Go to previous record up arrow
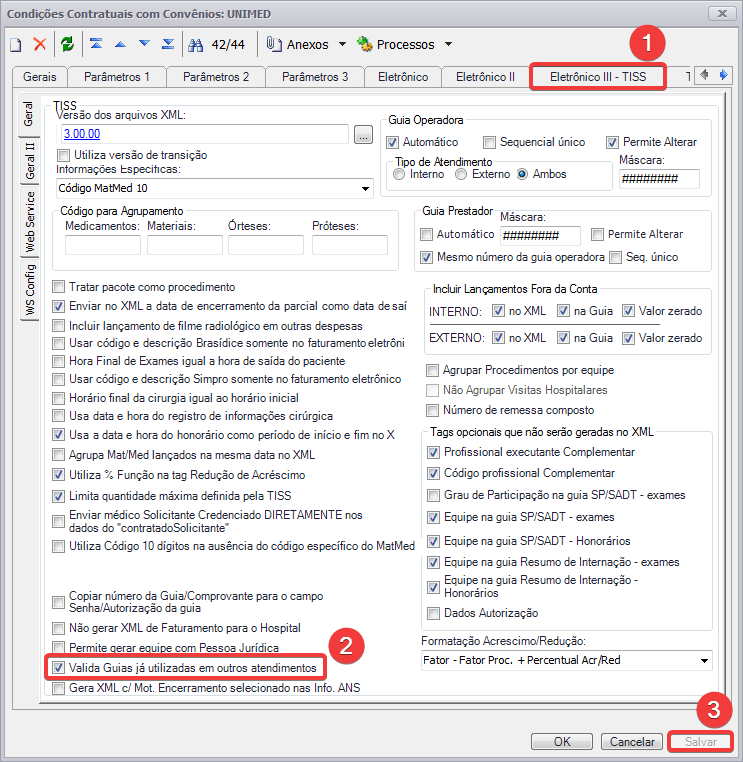This screenshot has height=762, width=743. pos(121,44)
